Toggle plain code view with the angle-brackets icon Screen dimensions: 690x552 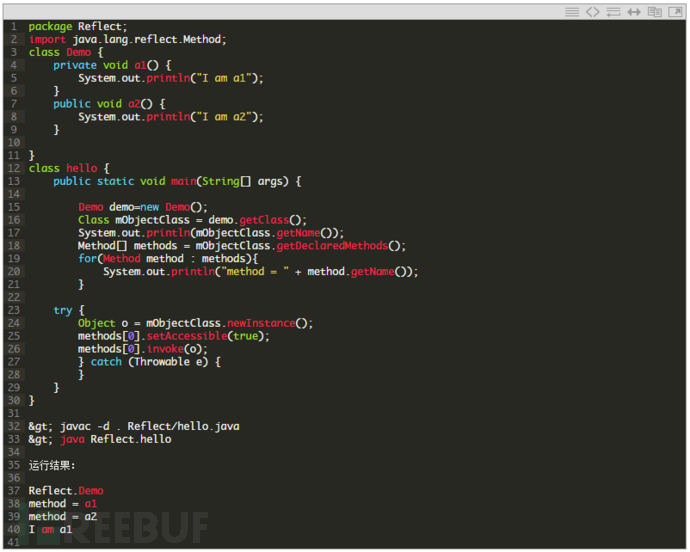click(592, 12)
